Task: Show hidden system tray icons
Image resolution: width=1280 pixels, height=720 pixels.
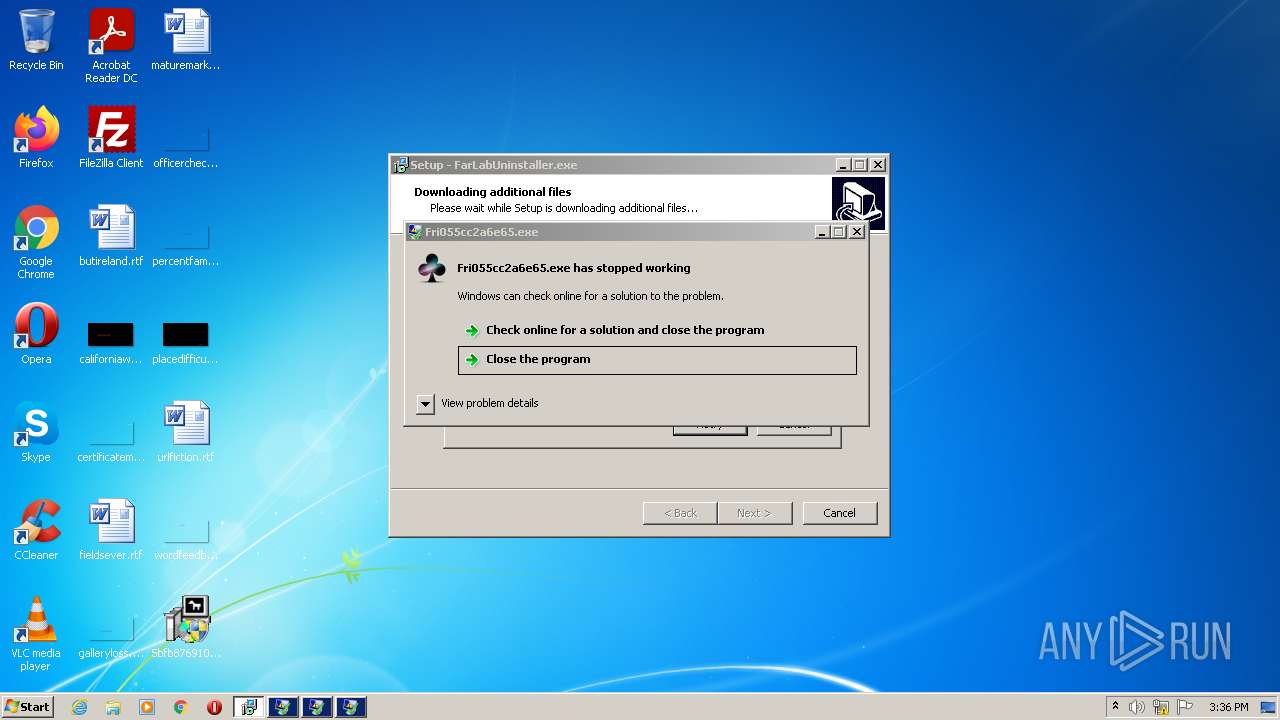Action: click(x=1115, y=707)
